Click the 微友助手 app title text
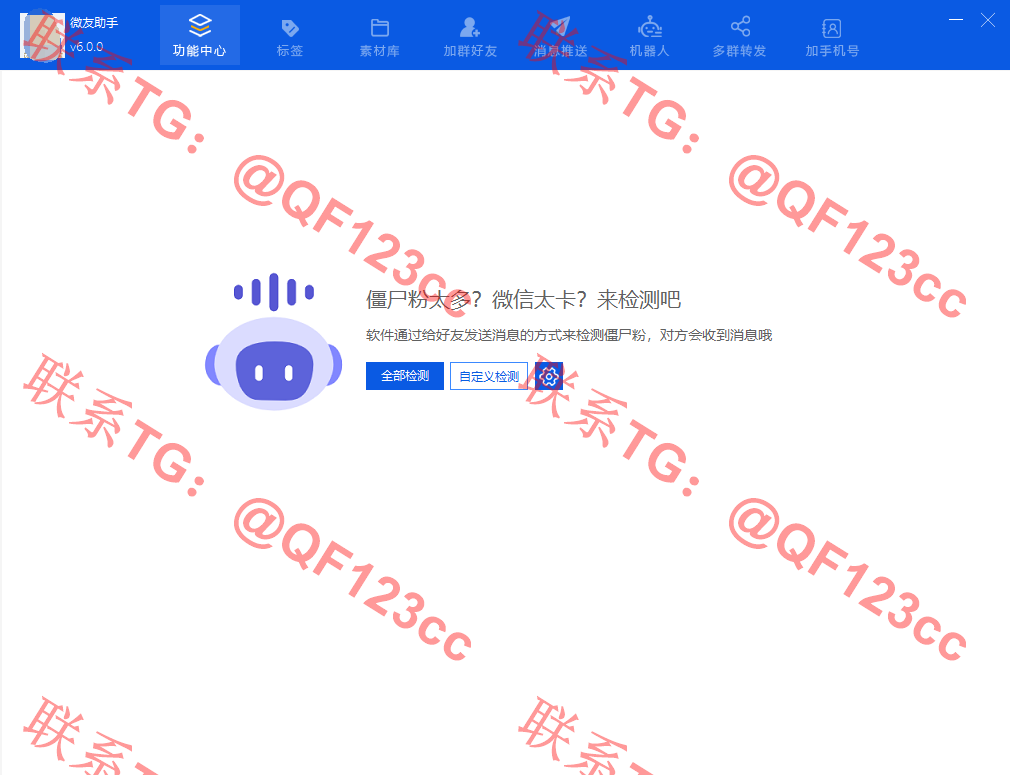 coord(94,23)
